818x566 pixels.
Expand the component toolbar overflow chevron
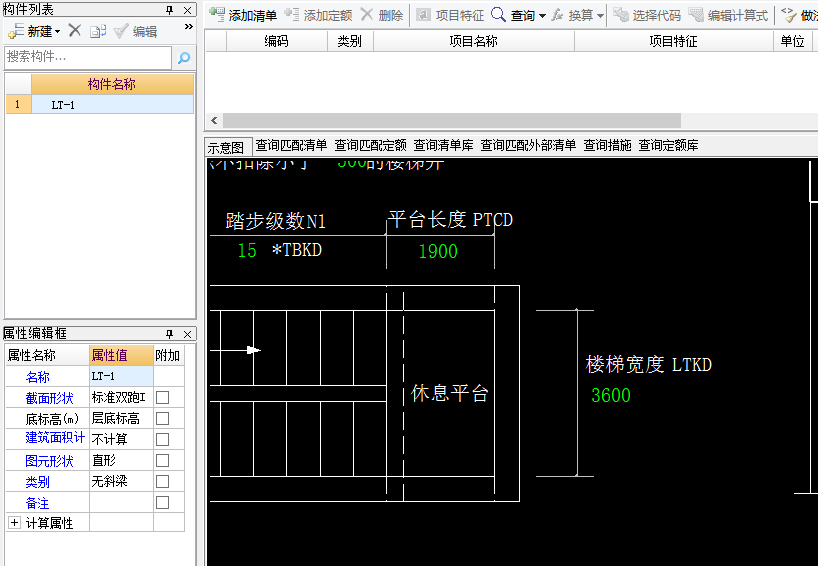(189, 27)
